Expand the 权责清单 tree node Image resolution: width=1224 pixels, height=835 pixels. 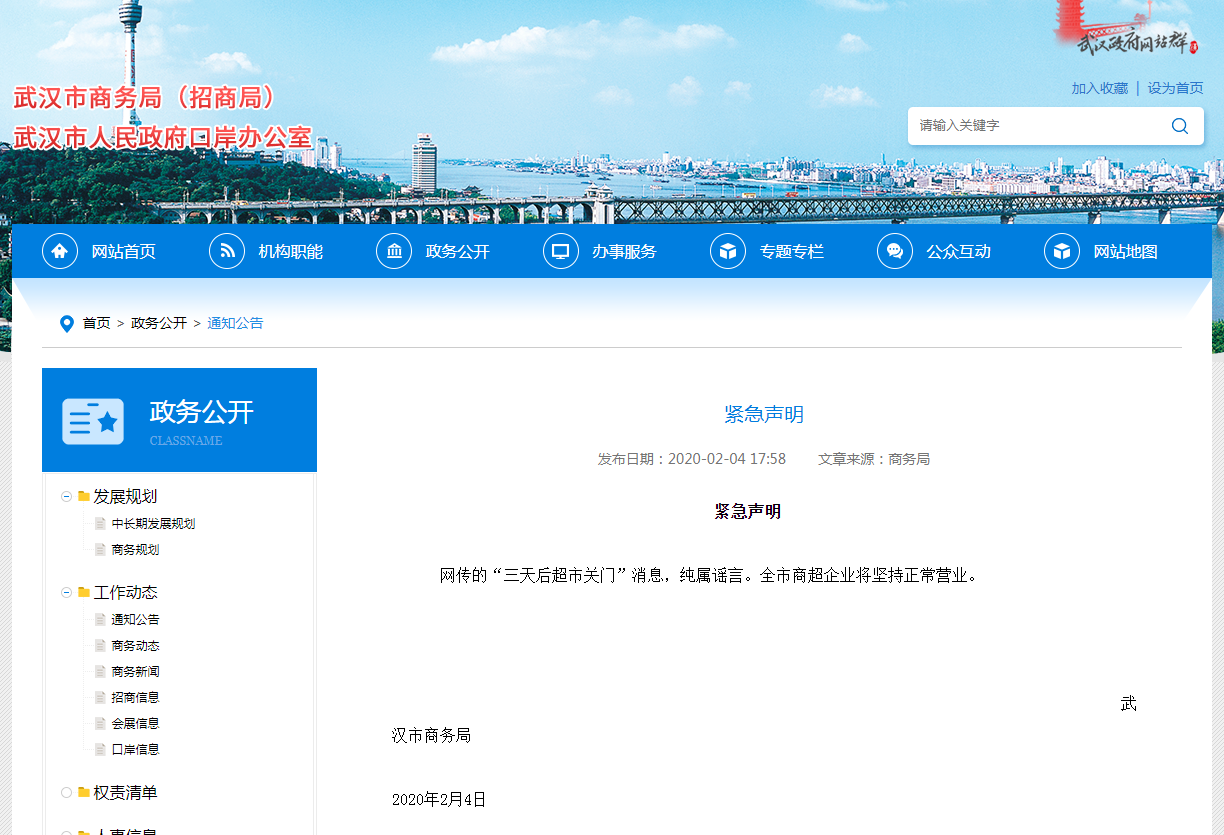coord(67,793)
